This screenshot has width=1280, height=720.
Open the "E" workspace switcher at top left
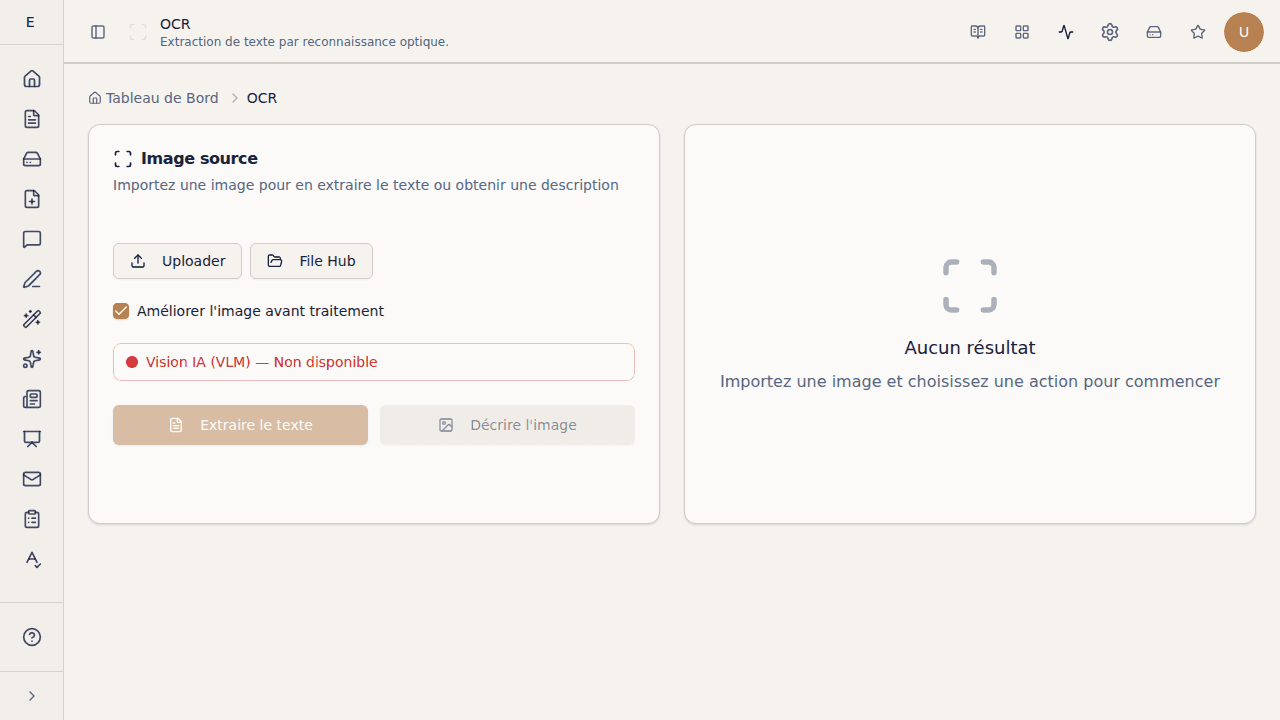tap(30, 22)
